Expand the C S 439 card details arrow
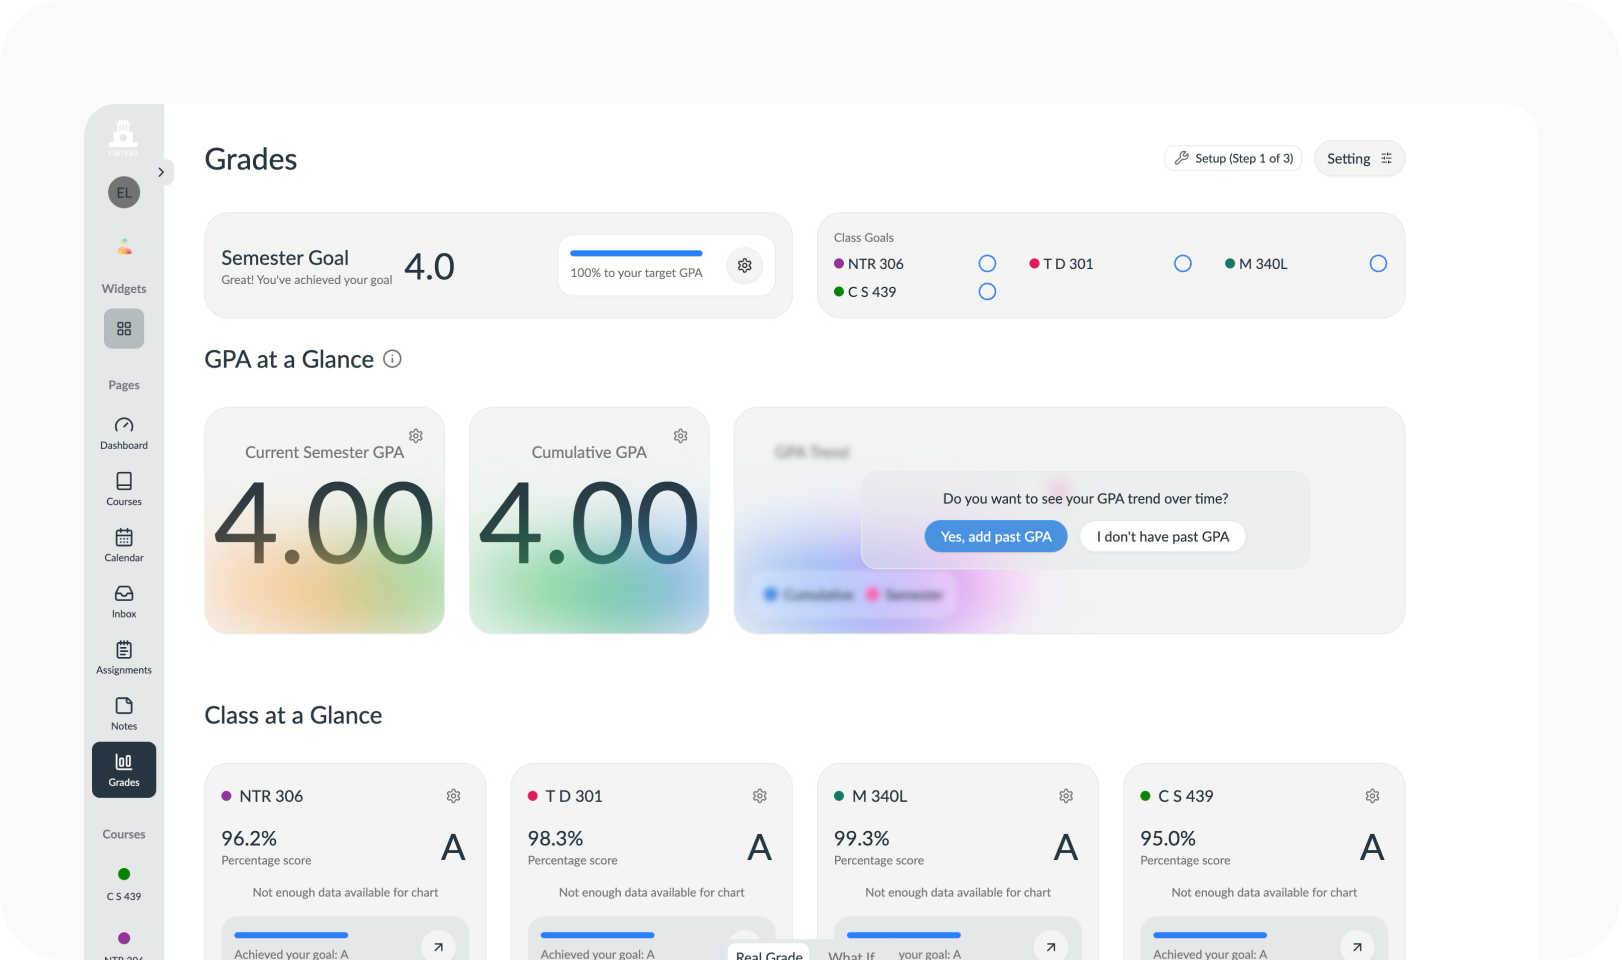The height and width of the screenshot is (960, 1622). pos(1357,946)
